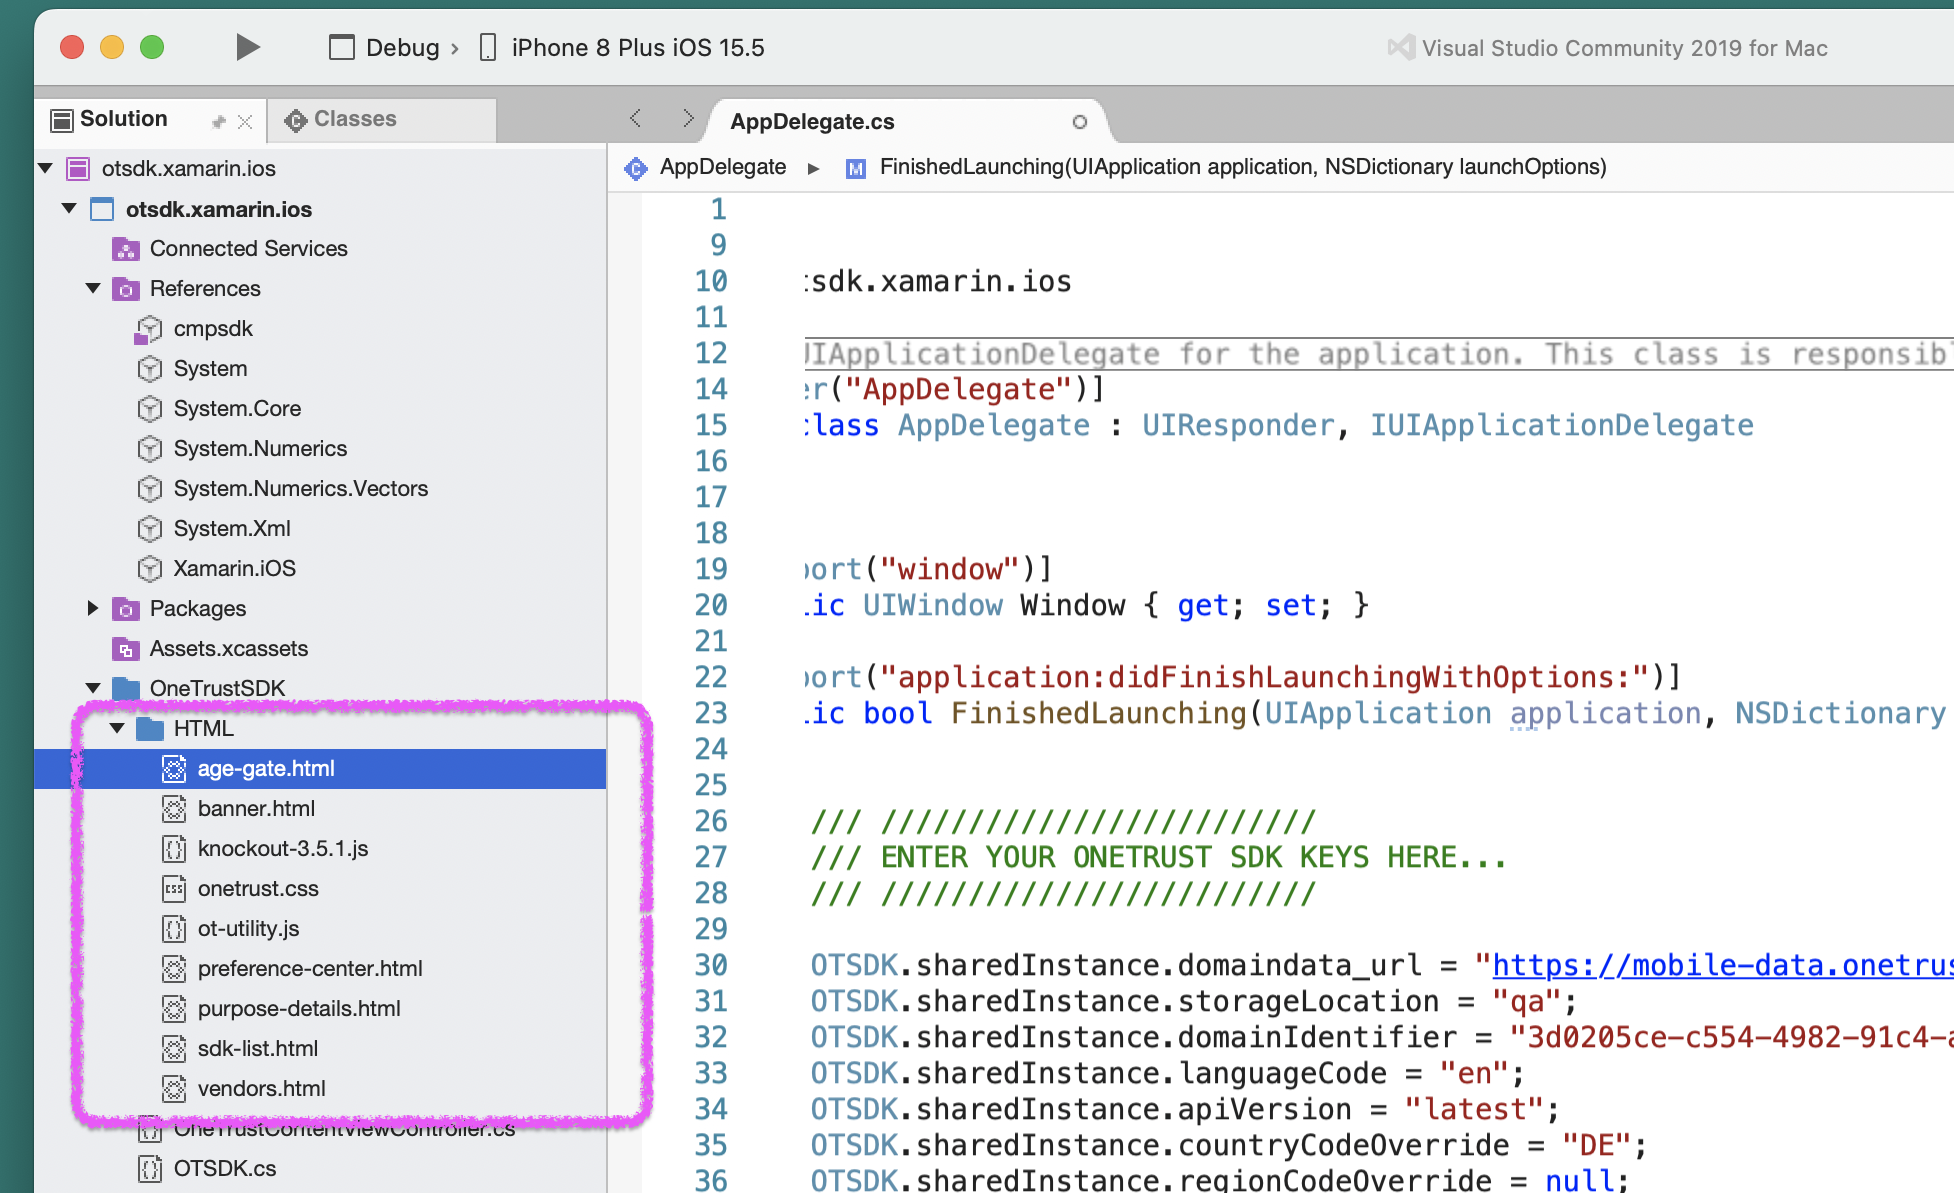1954x1193 pixels.
Task: Select the cmpsdk reference icon
Action: tap(148, 329)
